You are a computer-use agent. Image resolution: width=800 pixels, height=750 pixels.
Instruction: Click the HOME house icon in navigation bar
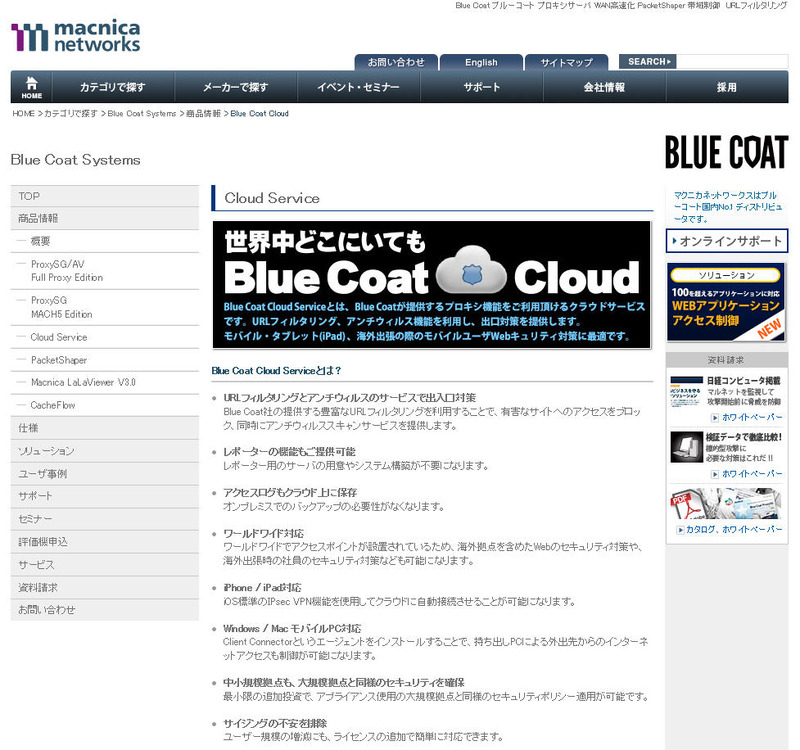click(x=32, y=86)
